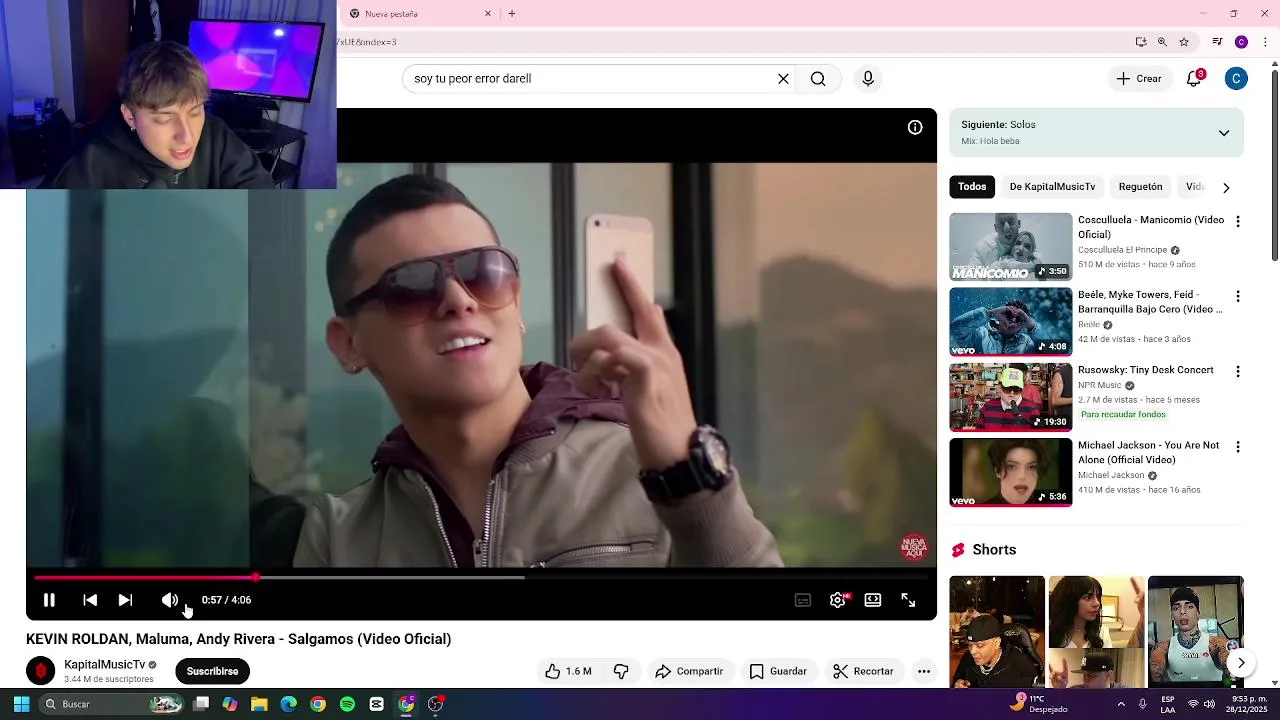Install the app from the address bar icon
This screenshot has width=1280, height=720.
coord(1141,42)
